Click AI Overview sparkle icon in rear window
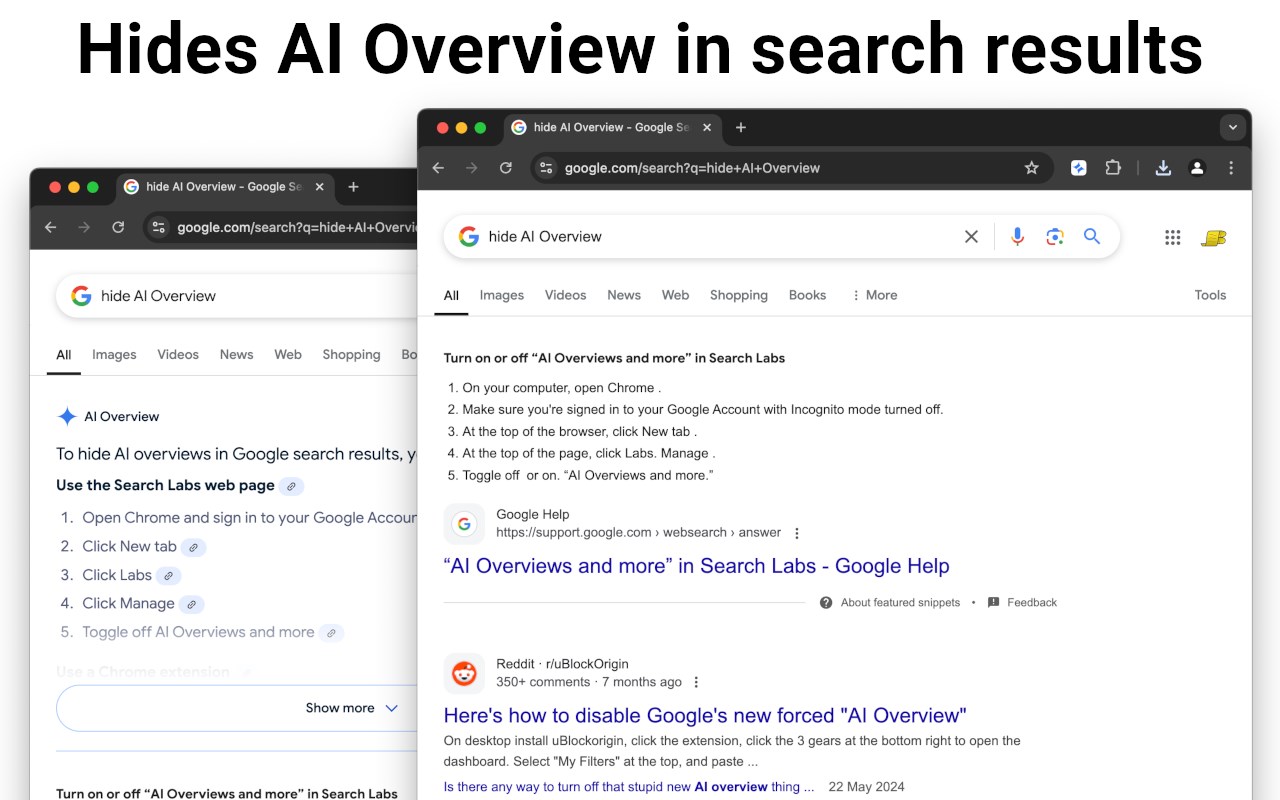The height and width of the screenshot is (800, 1280). pos(67,417)
